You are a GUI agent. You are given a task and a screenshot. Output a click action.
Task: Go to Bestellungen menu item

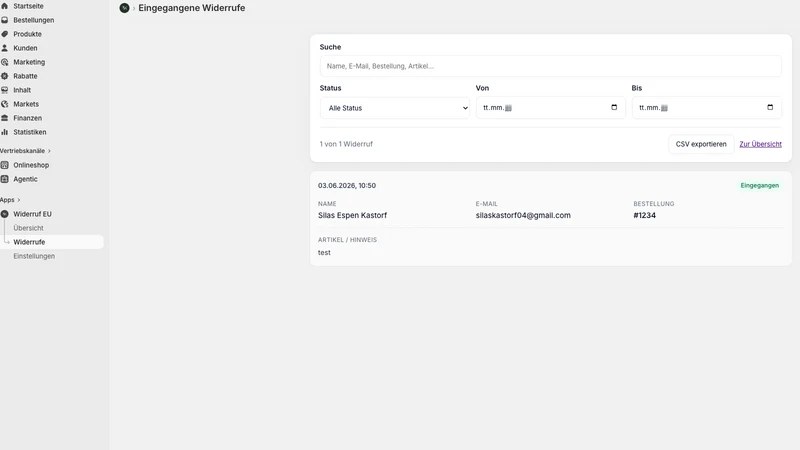34,20
